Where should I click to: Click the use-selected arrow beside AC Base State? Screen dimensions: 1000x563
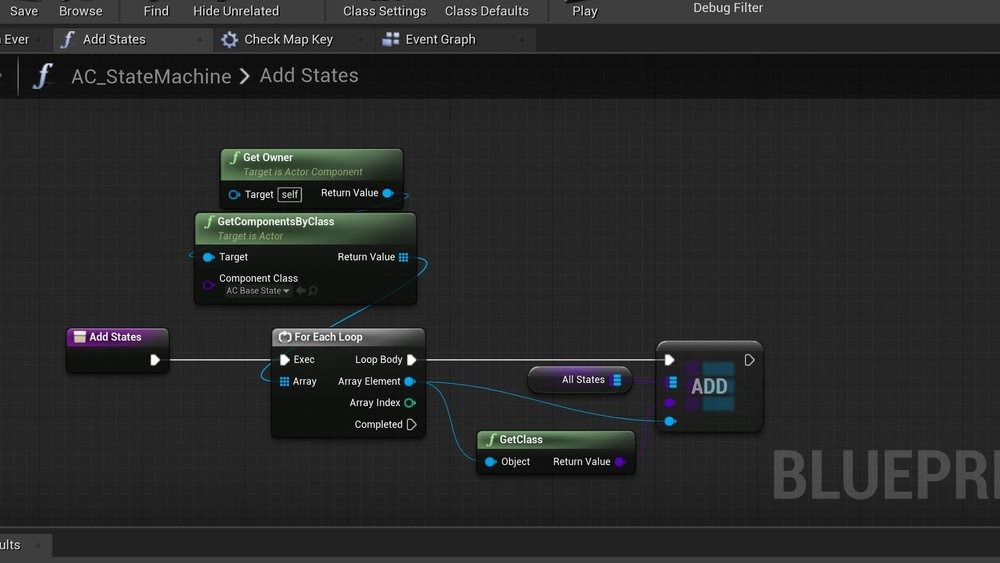pos(300,291)
